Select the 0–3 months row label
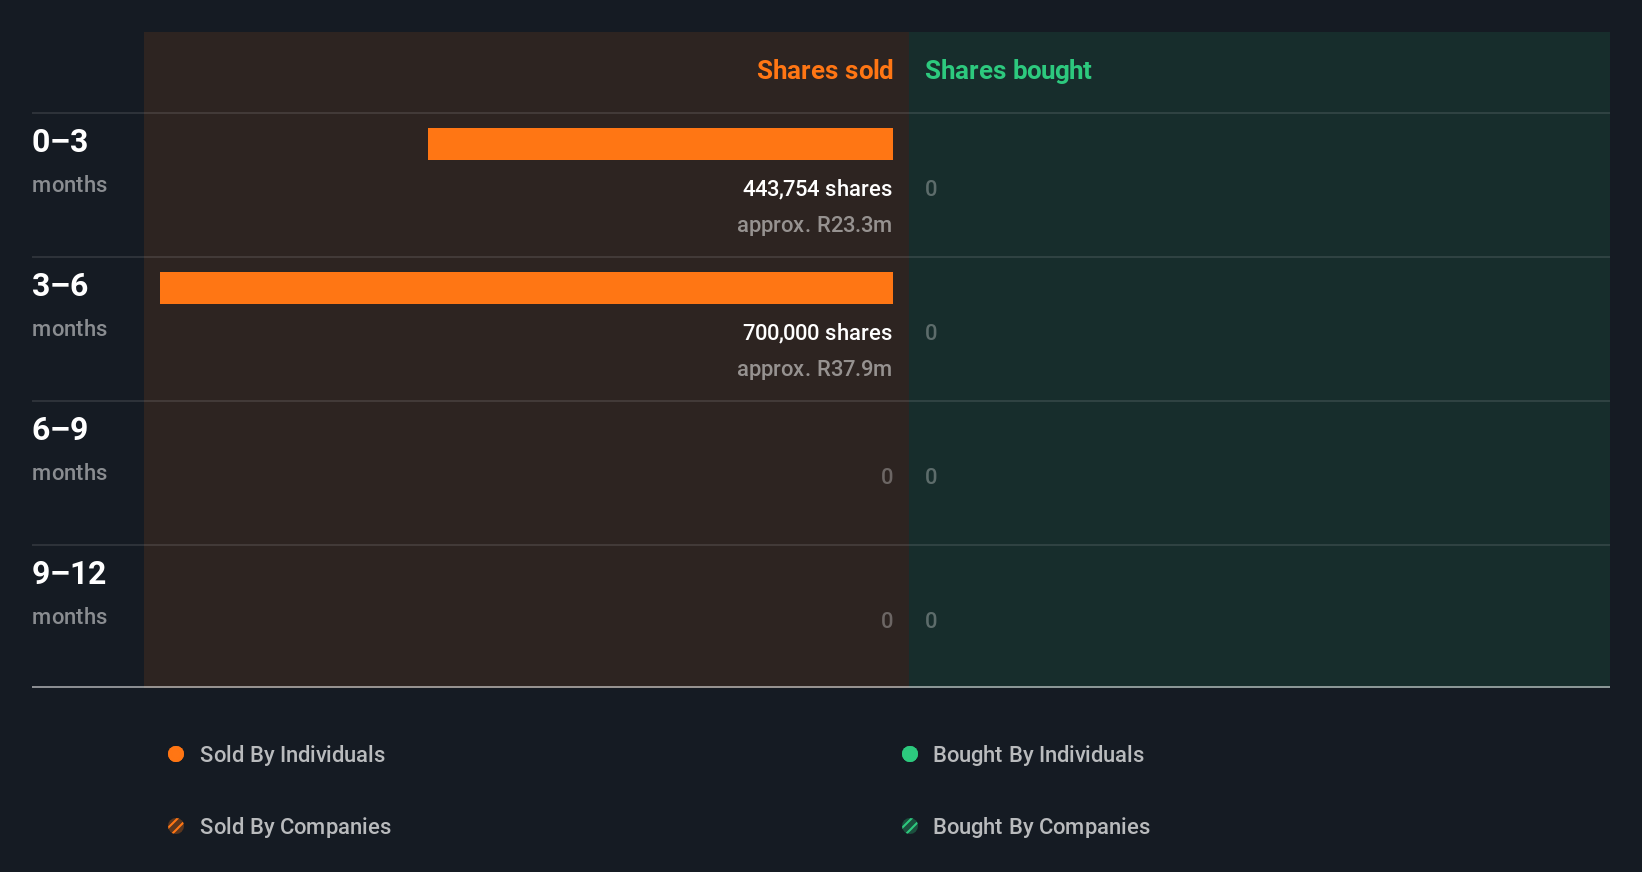Viewport: 1642px width, 872px height. 69,160
